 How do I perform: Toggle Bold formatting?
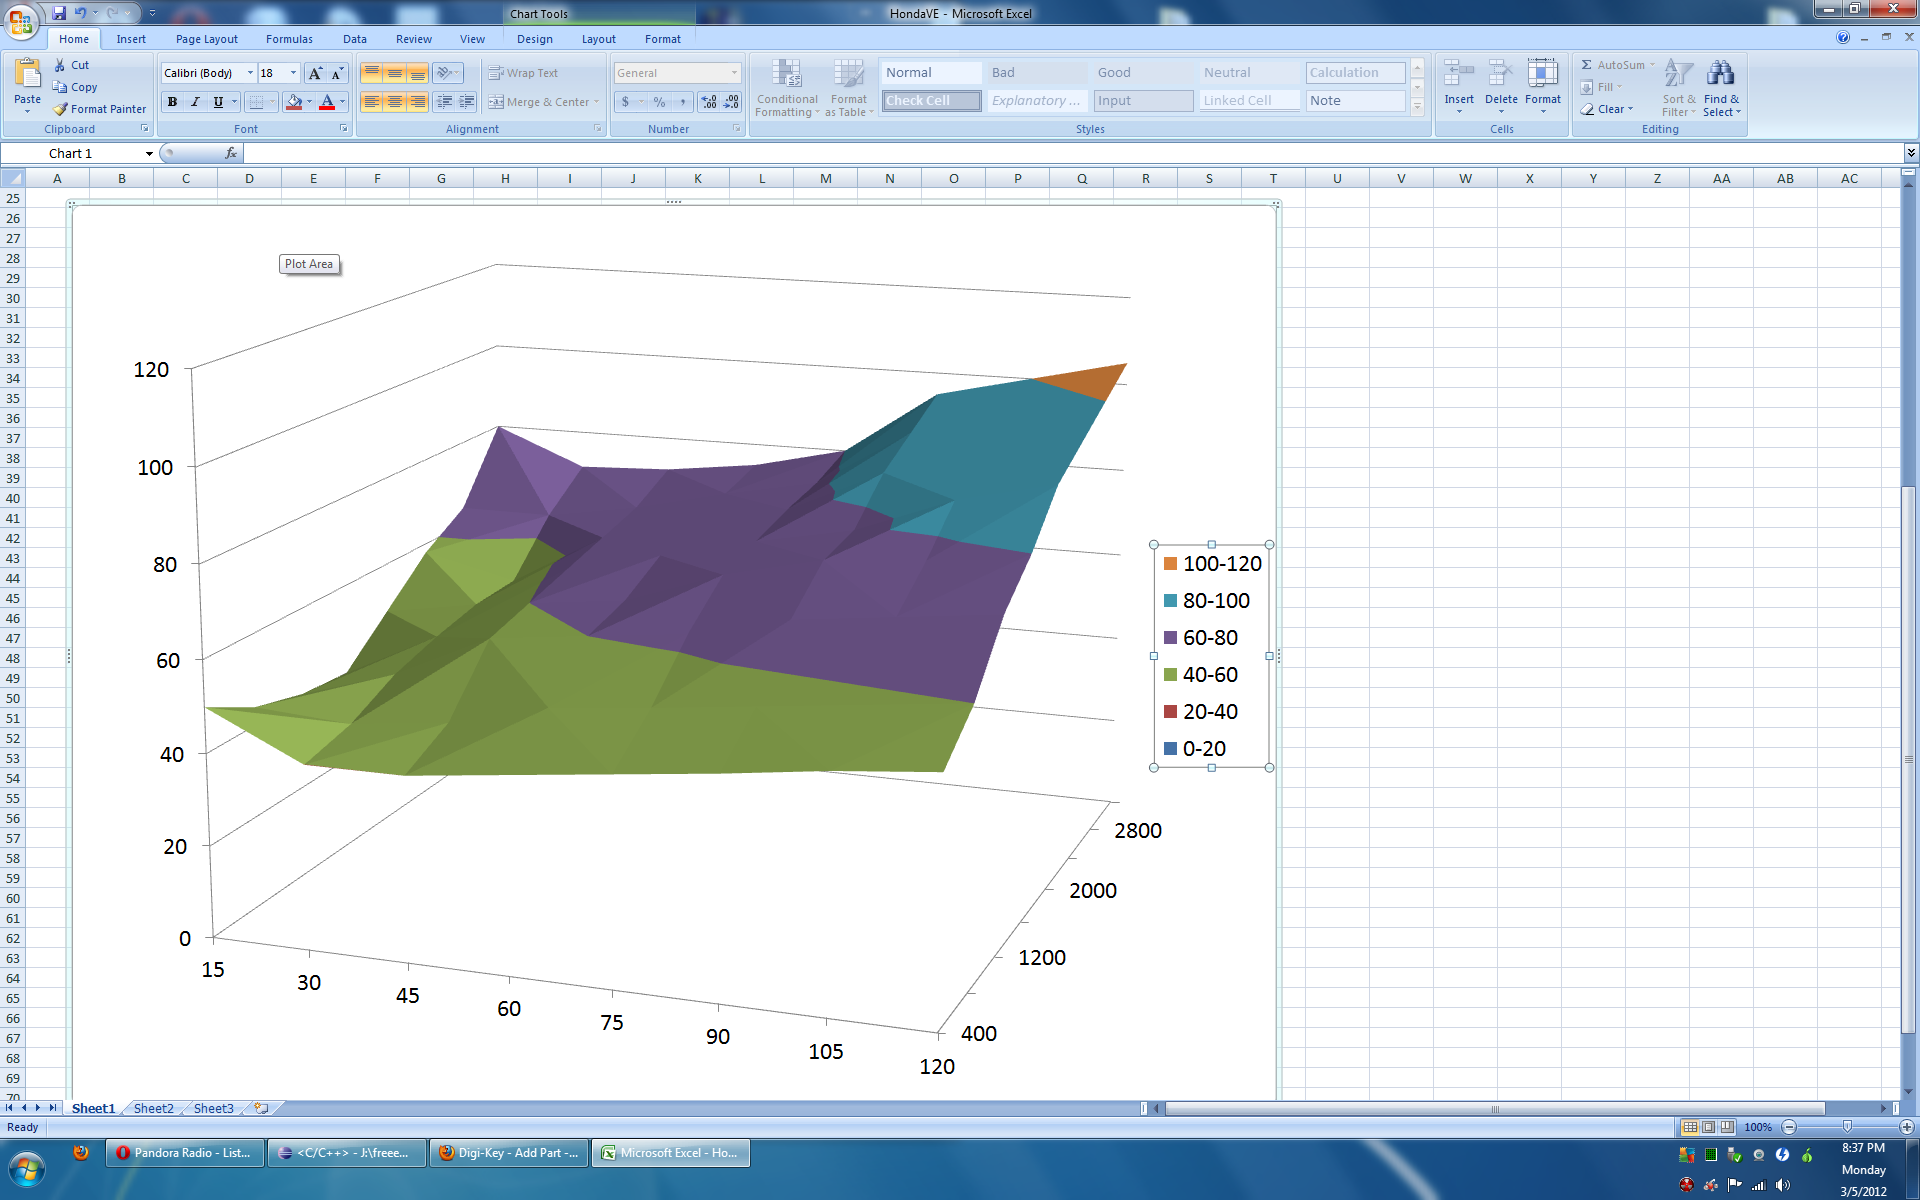click(172, 102)
